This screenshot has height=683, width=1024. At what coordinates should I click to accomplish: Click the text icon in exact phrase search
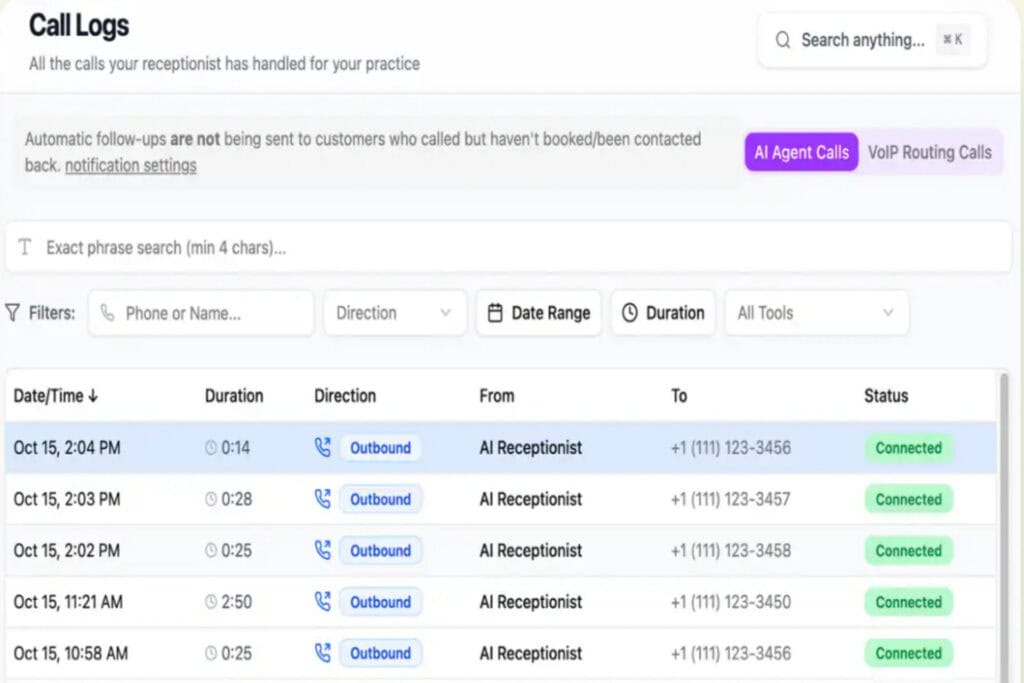pyautogui.click(x=25, y=248)
